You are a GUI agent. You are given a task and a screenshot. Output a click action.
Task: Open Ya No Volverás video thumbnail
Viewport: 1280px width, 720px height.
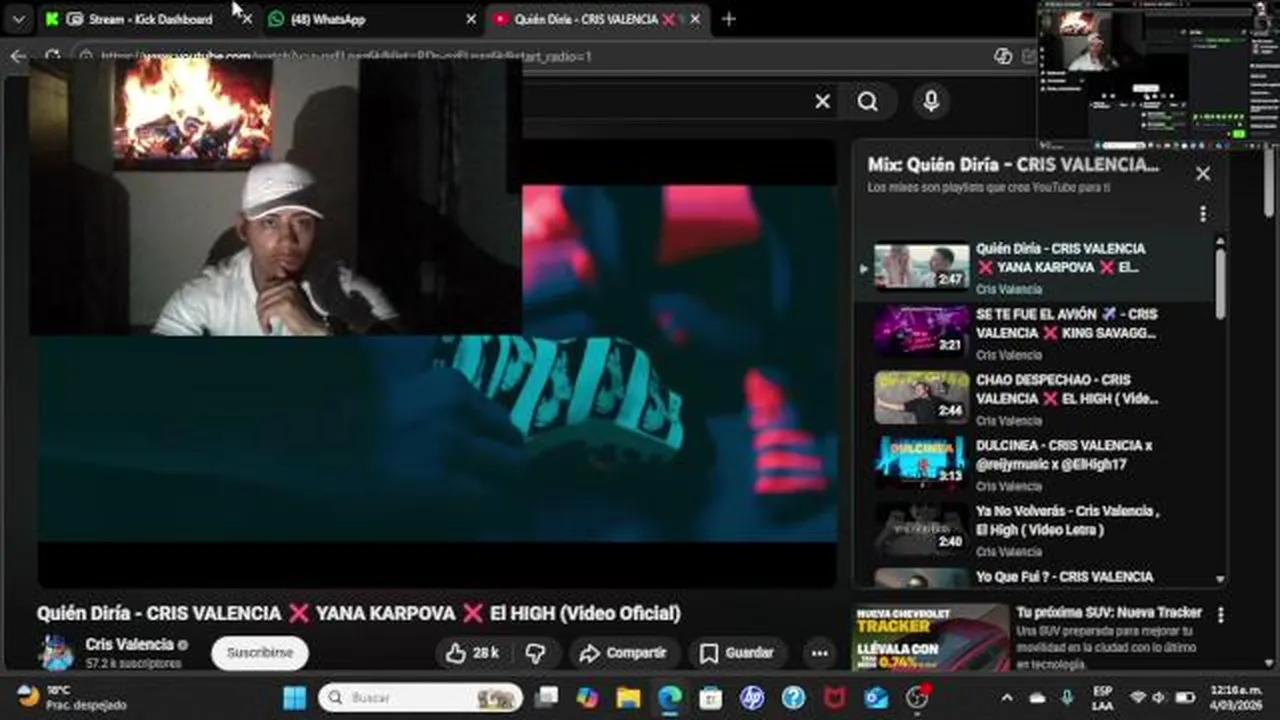921,528
